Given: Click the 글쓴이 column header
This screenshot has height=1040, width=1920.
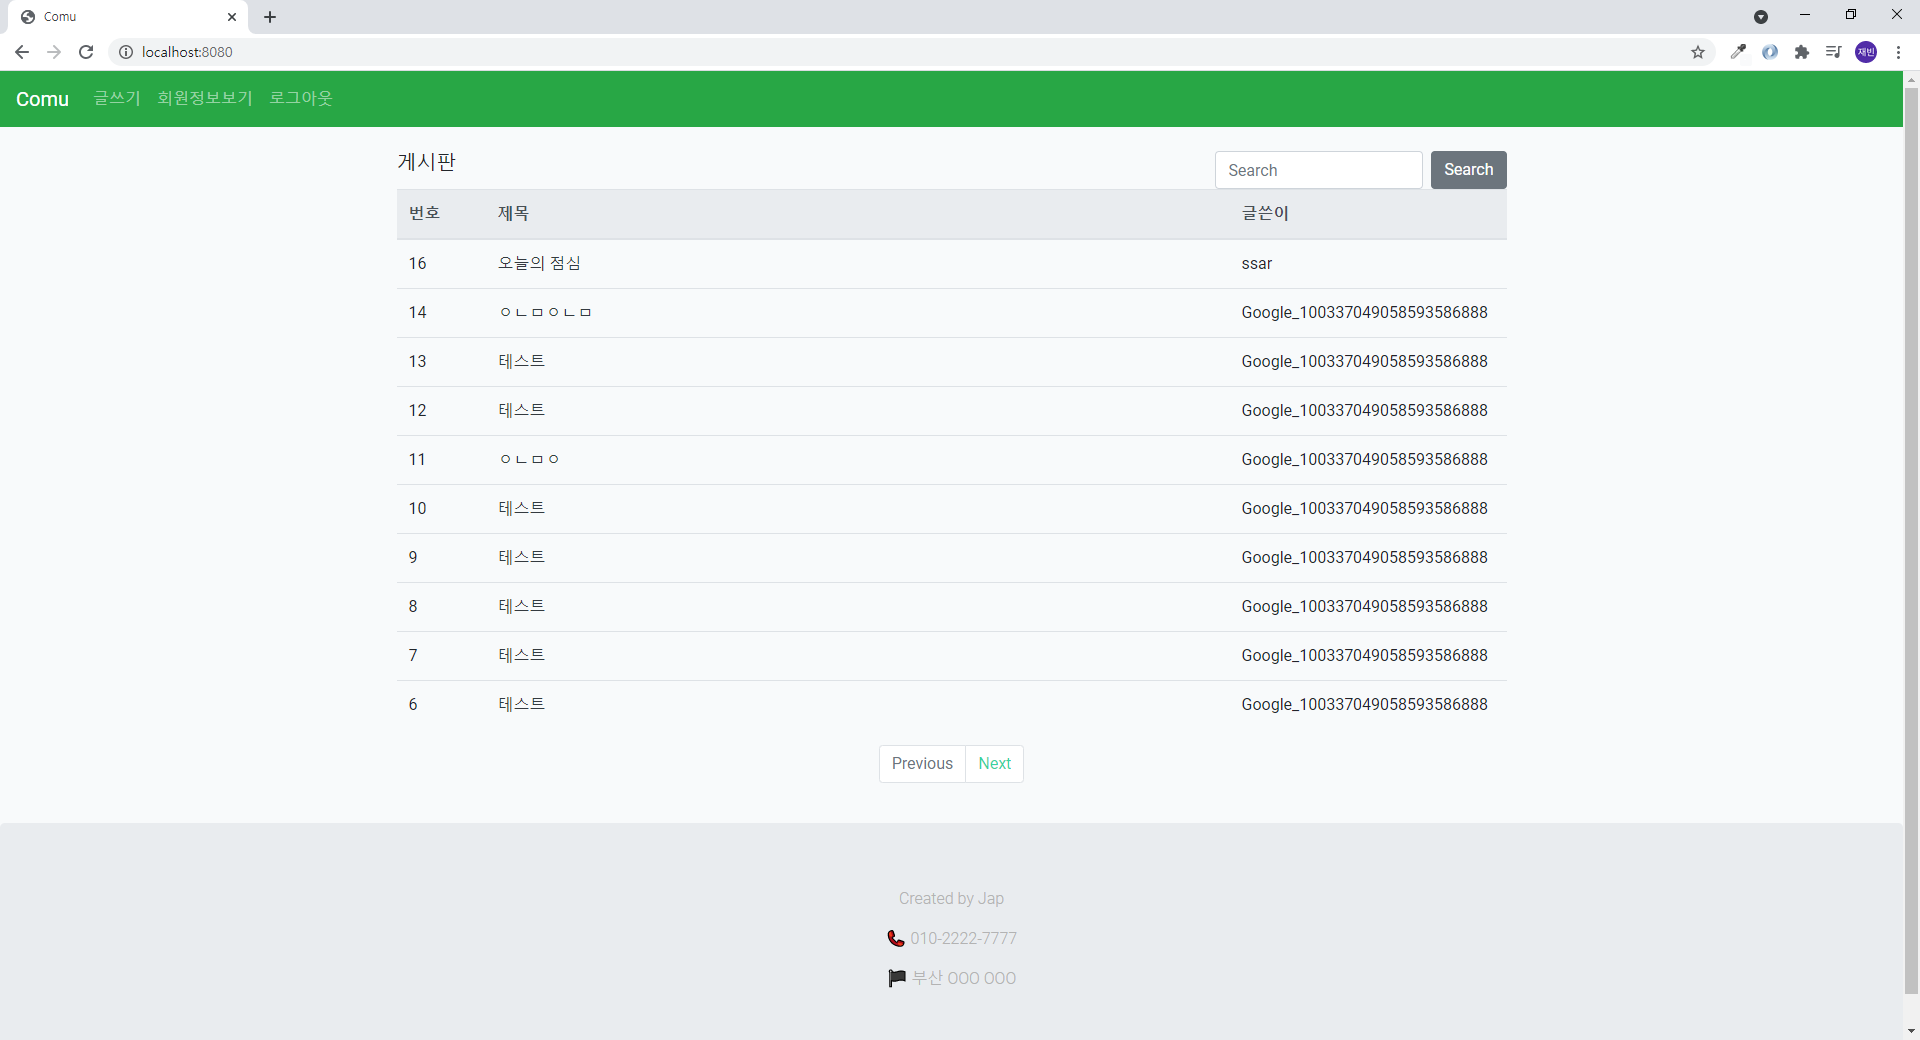Looking at the screenshot, I should (x=1265, y=213).
